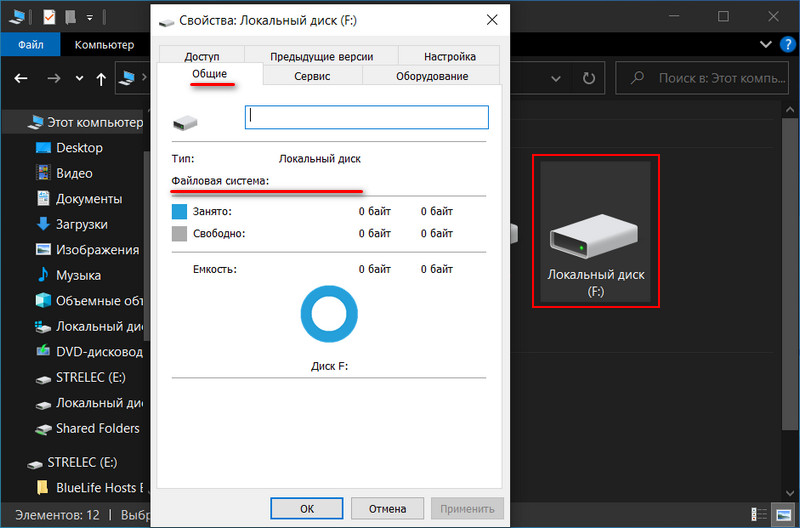The height and width of the screenshot is (528, 800).
Task: Click the Explorer content pane scrollbar down arrow
Action: click(790, 494)
